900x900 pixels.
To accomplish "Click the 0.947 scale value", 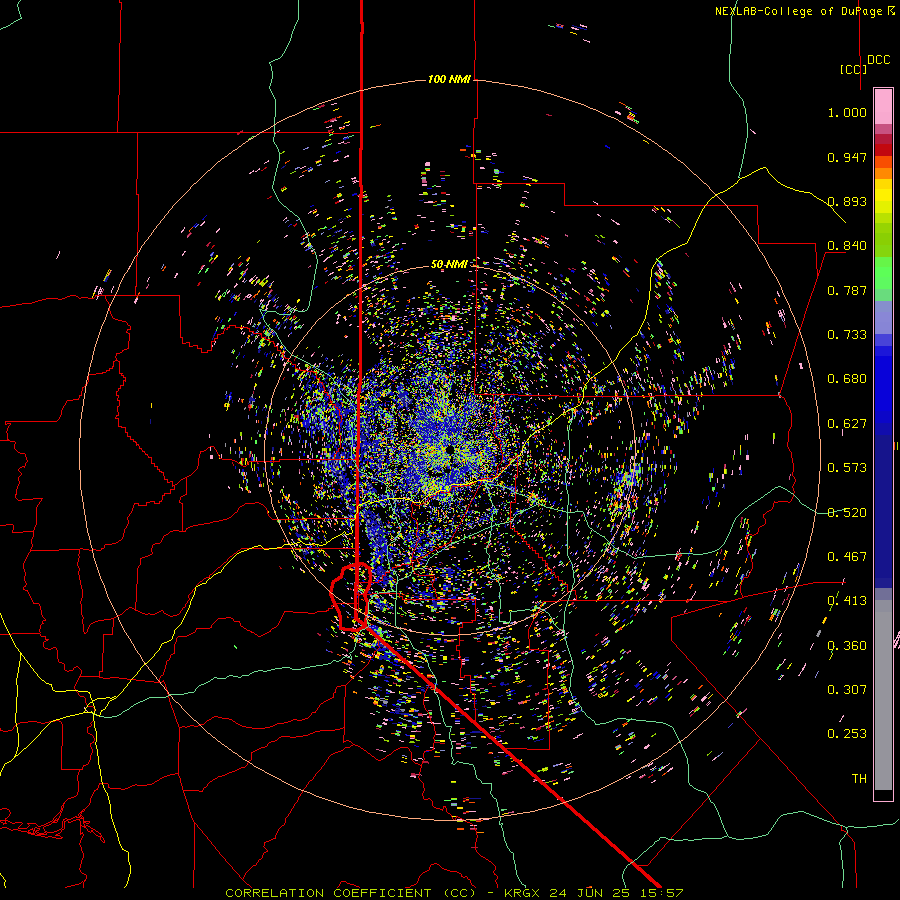I will tap(847, 157).
